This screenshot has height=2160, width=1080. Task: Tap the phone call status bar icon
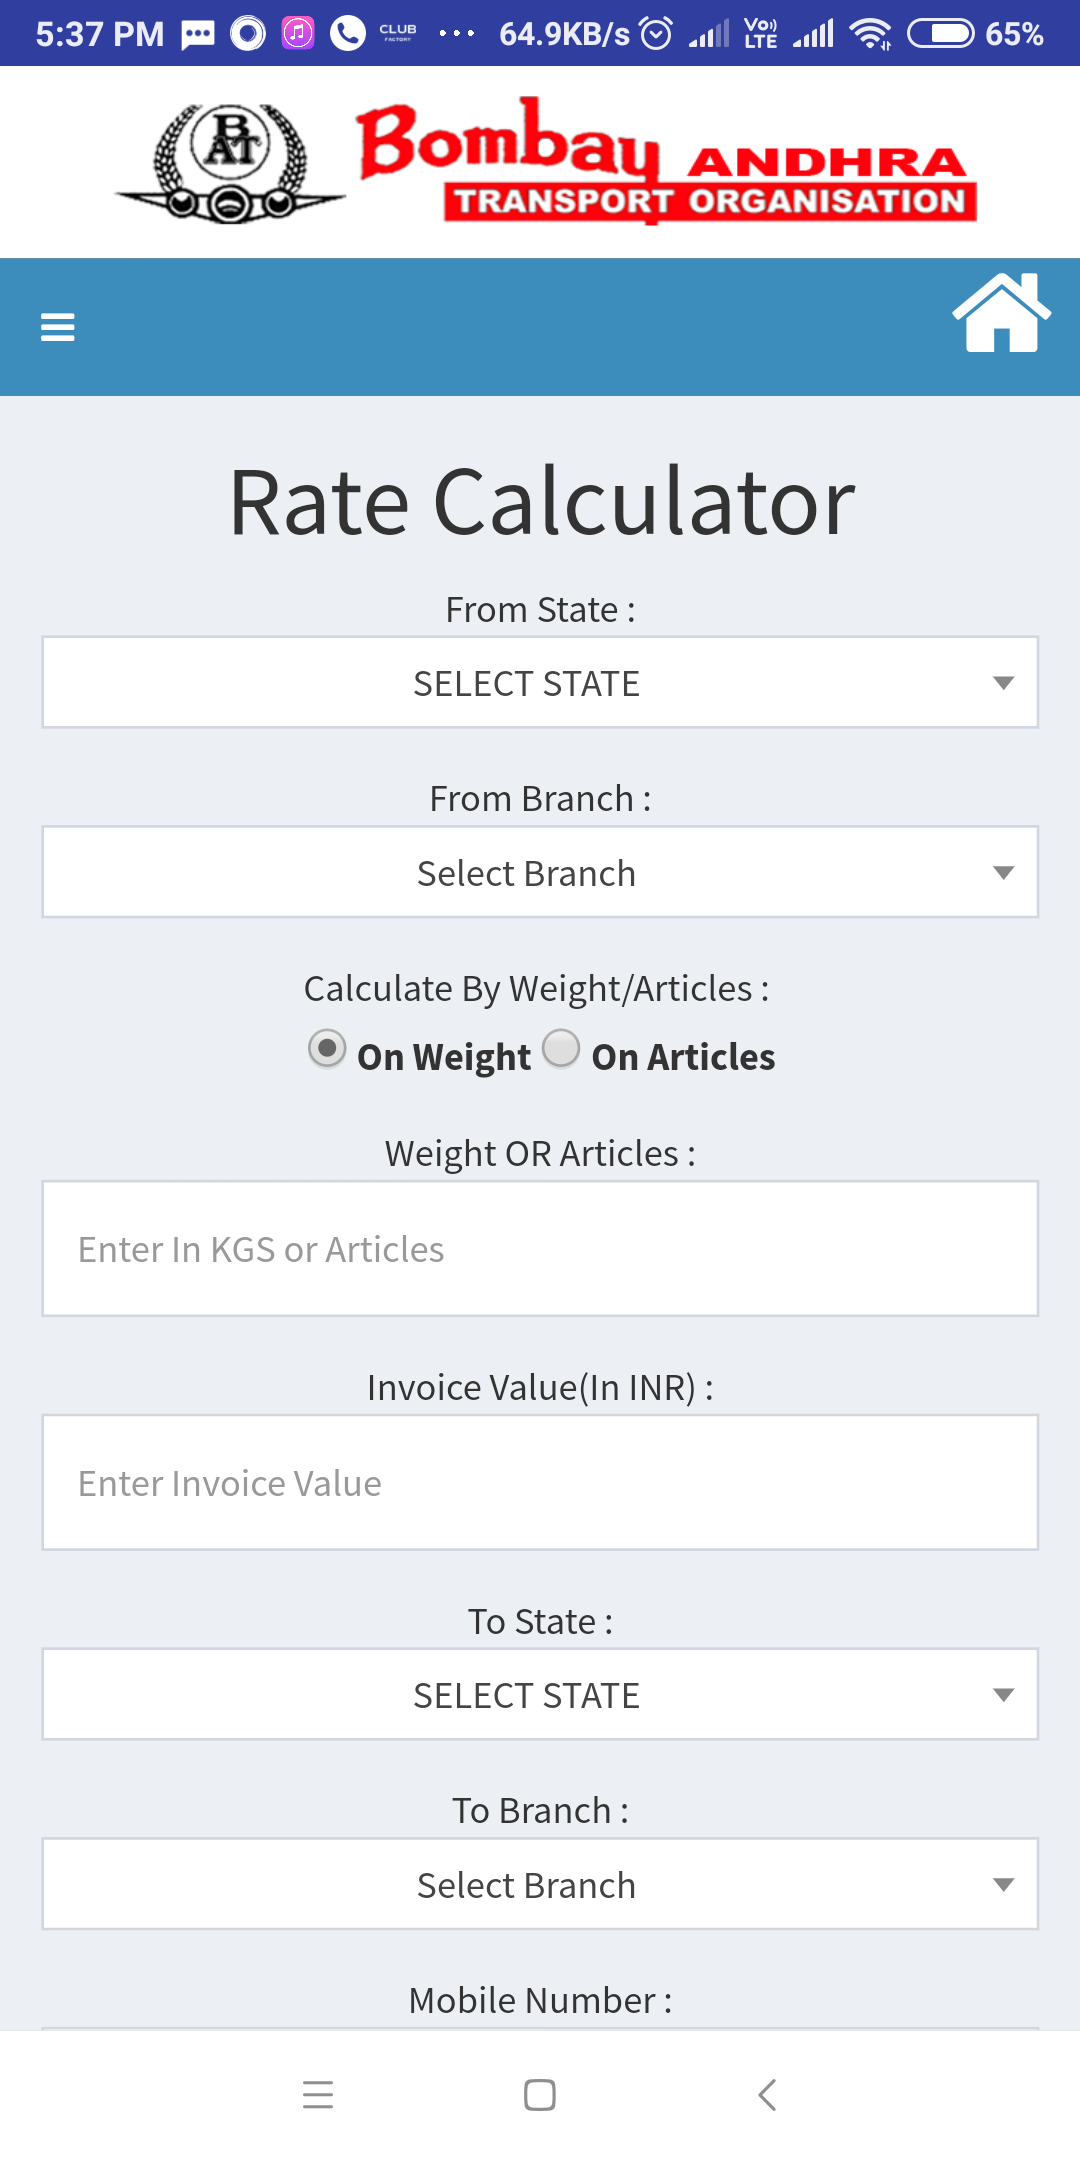click(347, 34)
